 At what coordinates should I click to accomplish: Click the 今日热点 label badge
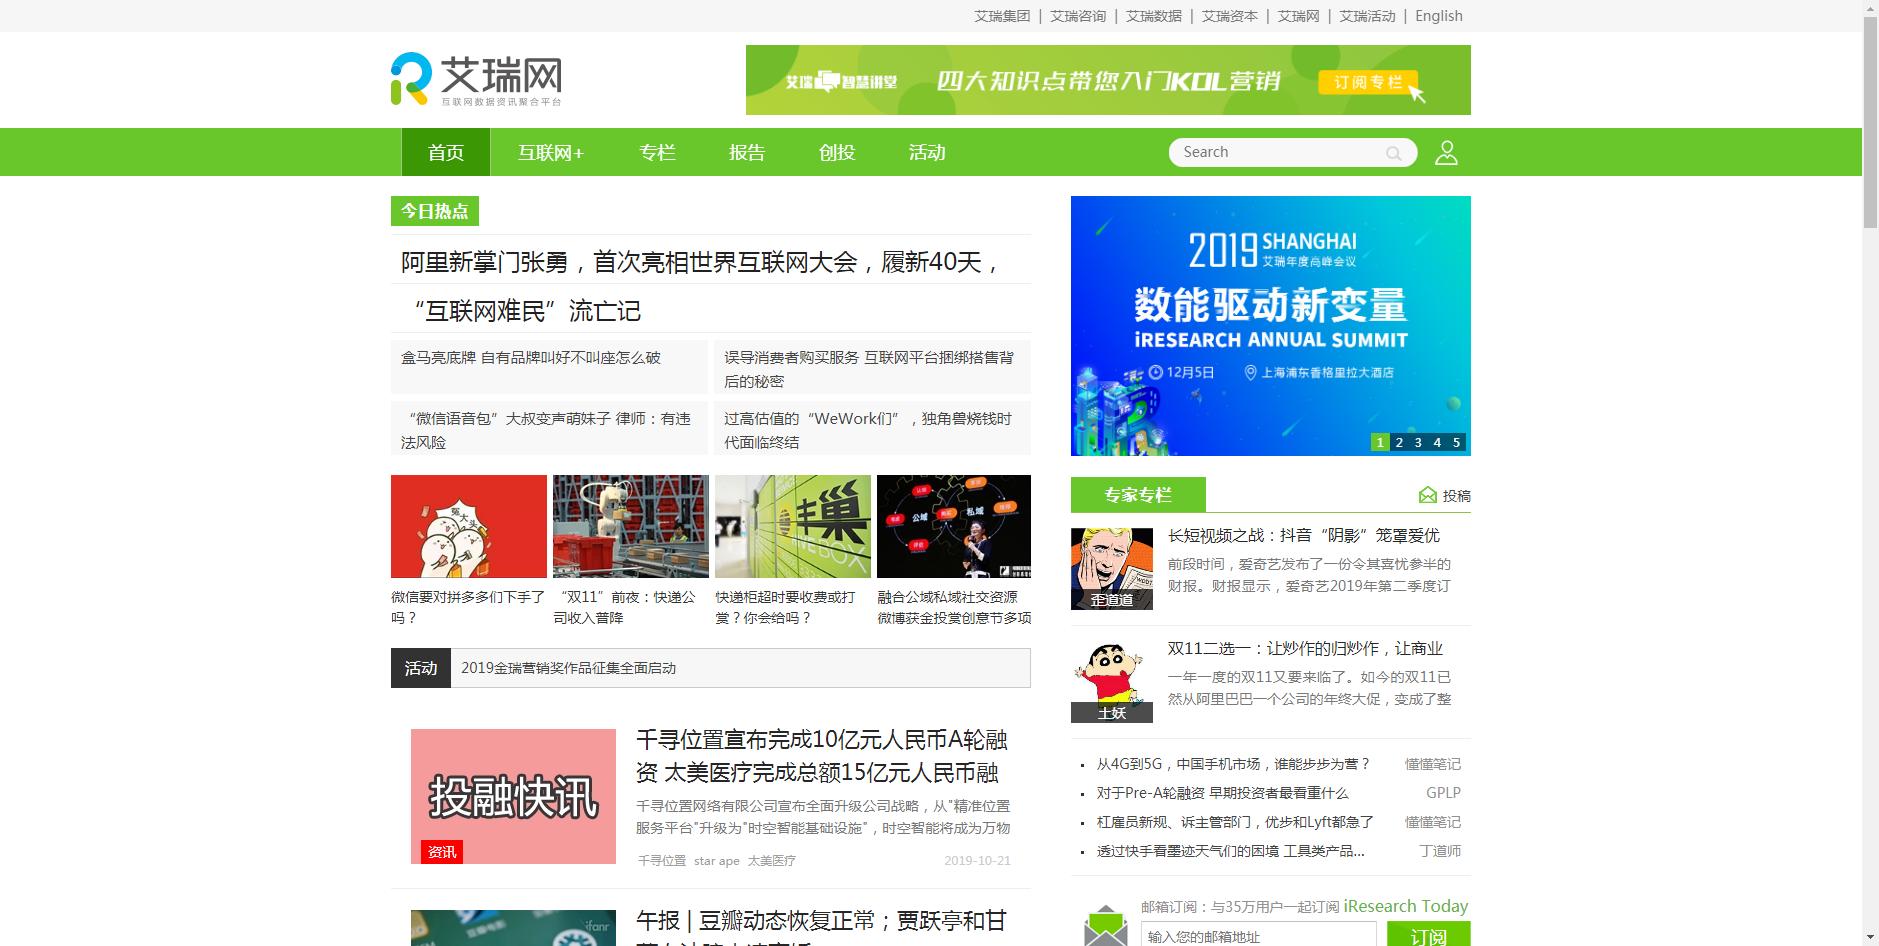click(435, 210)
